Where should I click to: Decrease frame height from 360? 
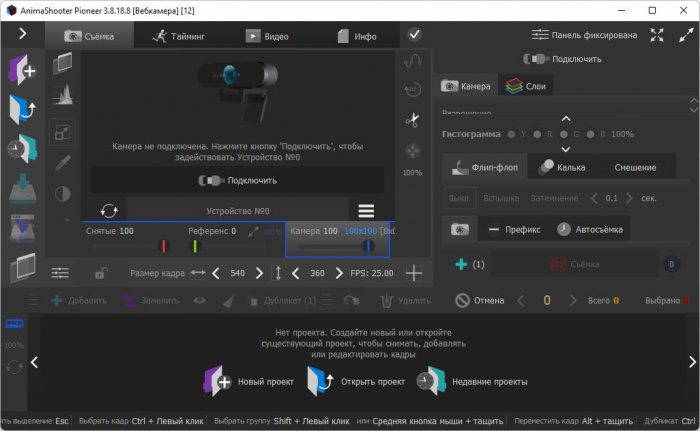[x=296, y=273]
